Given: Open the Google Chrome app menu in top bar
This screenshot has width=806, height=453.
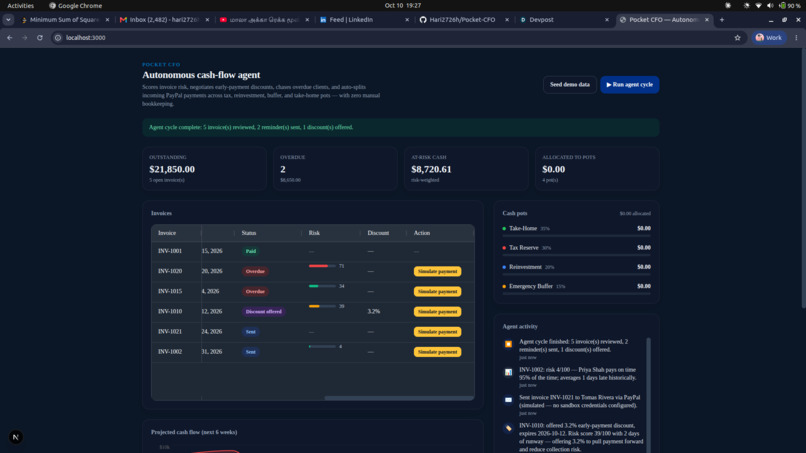Looking at the screenshot, I should pos(76,6).
